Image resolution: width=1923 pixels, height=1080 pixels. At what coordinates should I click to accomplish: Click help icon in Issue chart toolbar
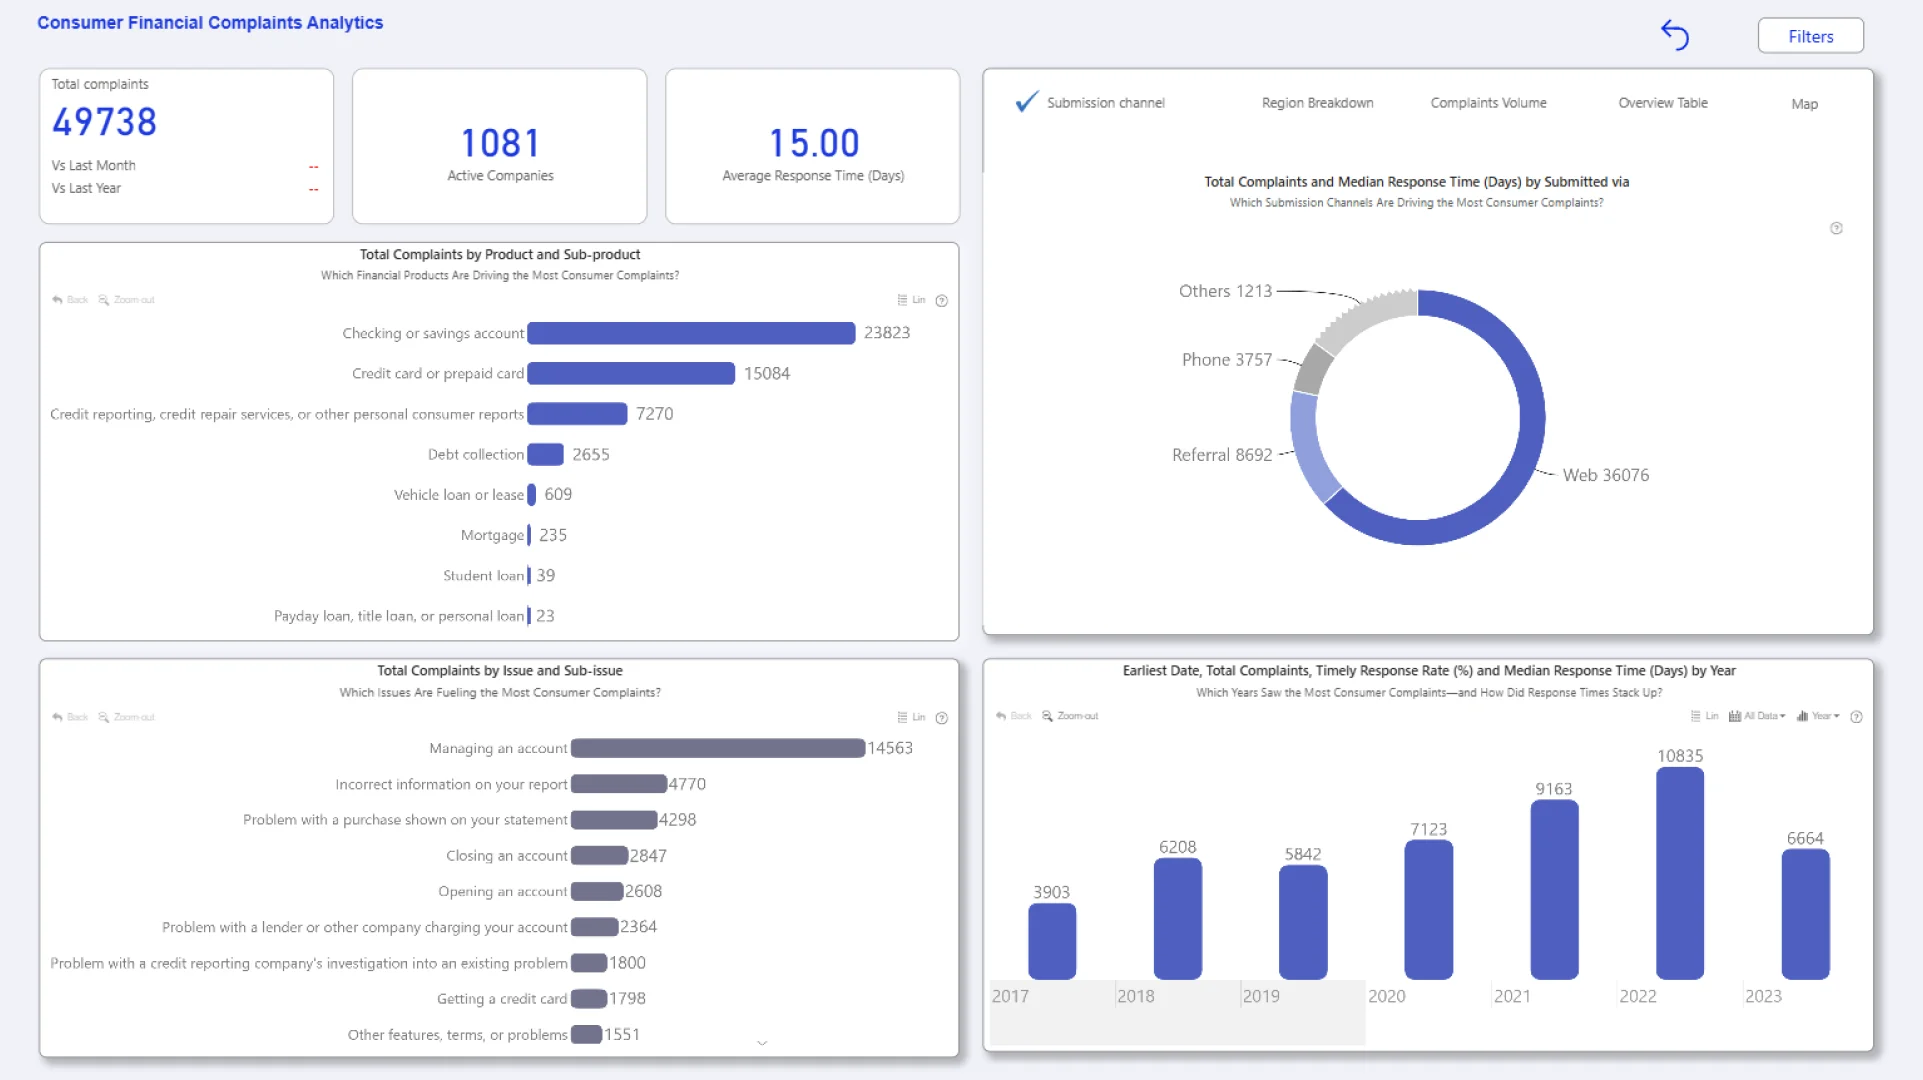pyautogui.click(x=941, y=718)
